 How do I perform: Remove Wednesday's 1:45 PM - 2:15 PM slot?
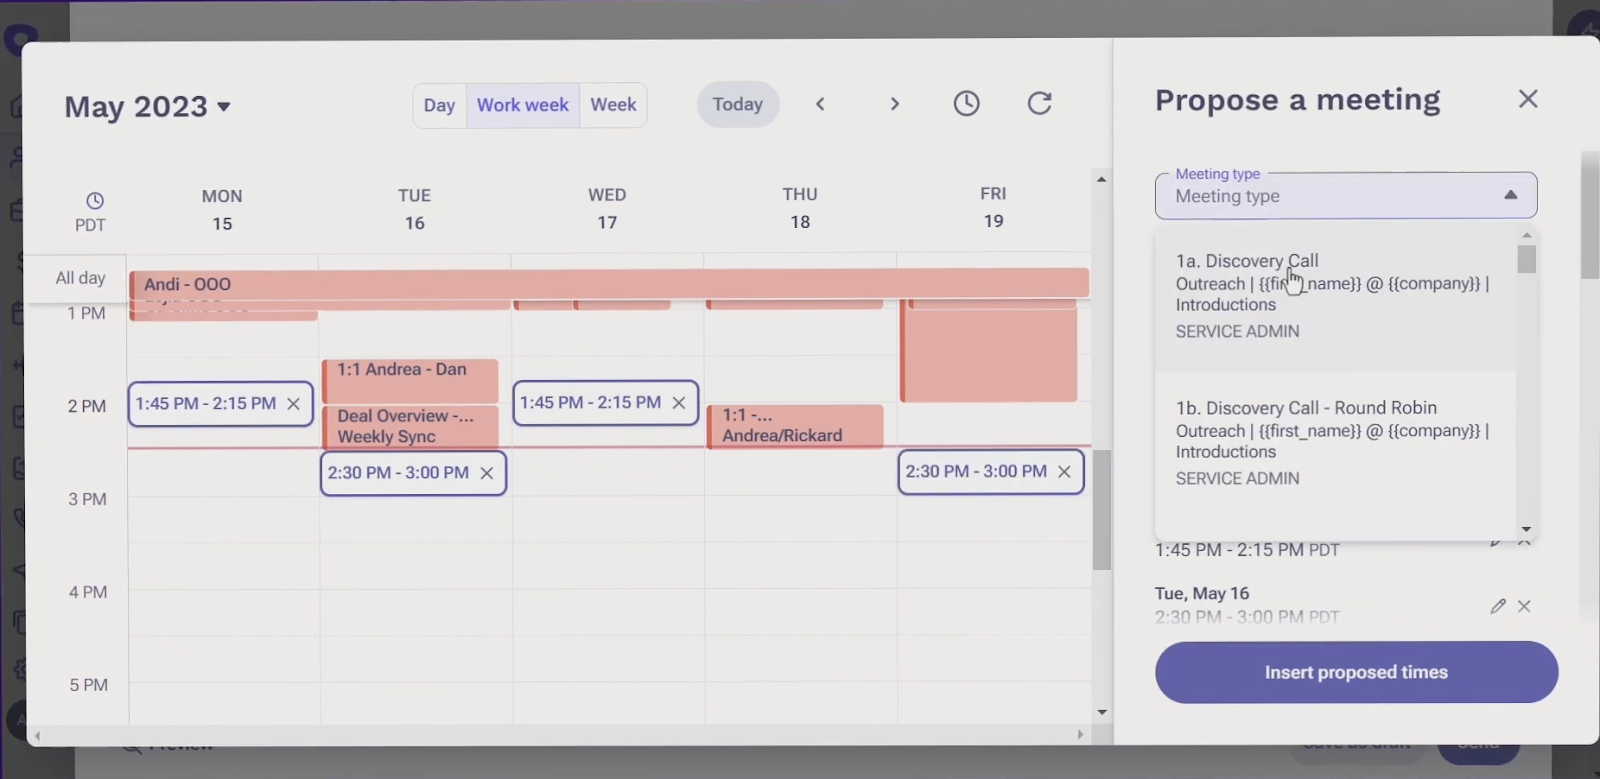click(679, 403)
